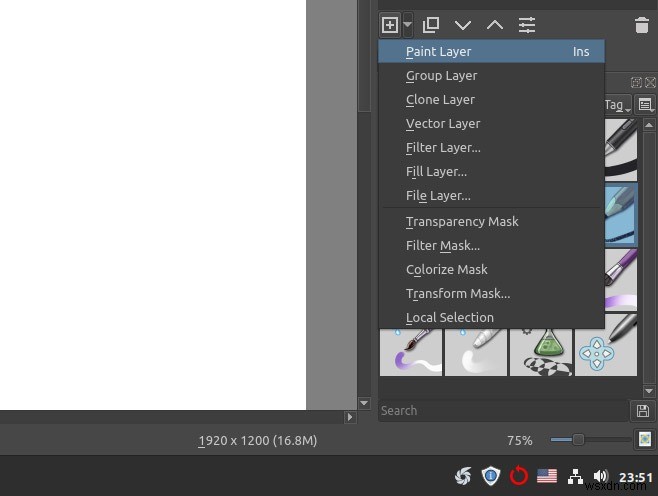This screenshot has width=658, height=496.
Task: Open the network connections tray icon
Action: pyautogui.click(x=575, y=476)
